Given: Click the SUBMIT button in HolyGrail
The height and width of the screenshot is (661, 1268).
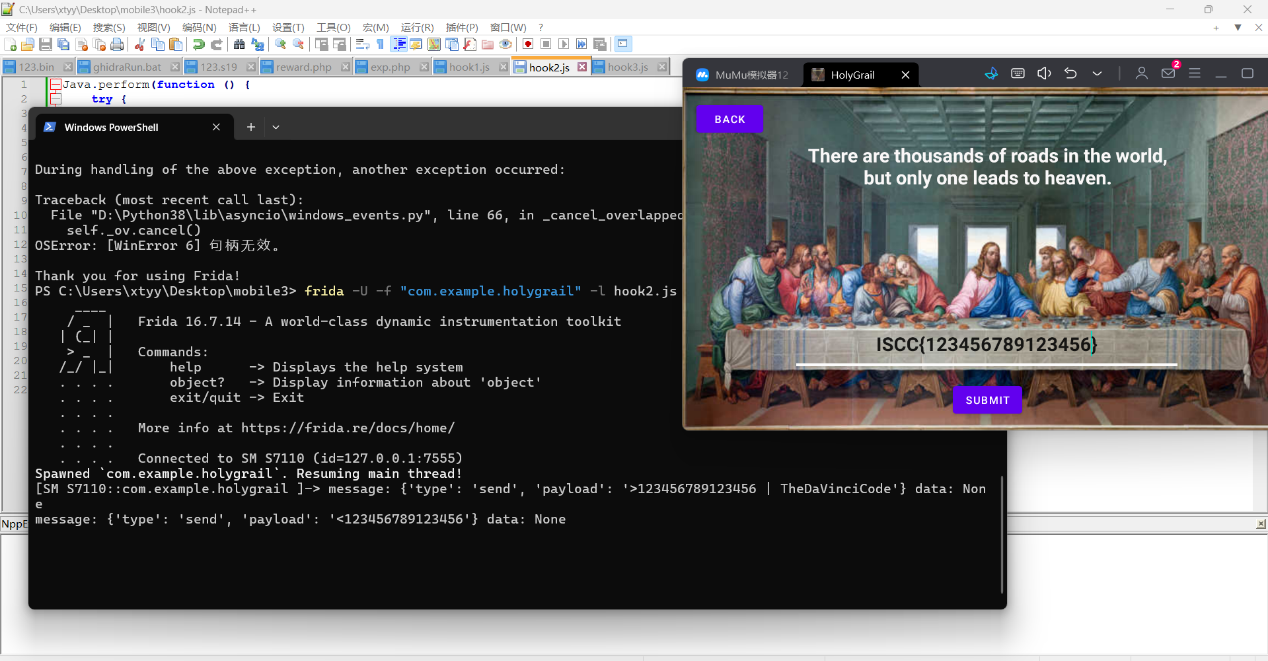Looking at the screenshot, I should pyautogui.click(x=988, y=400).
